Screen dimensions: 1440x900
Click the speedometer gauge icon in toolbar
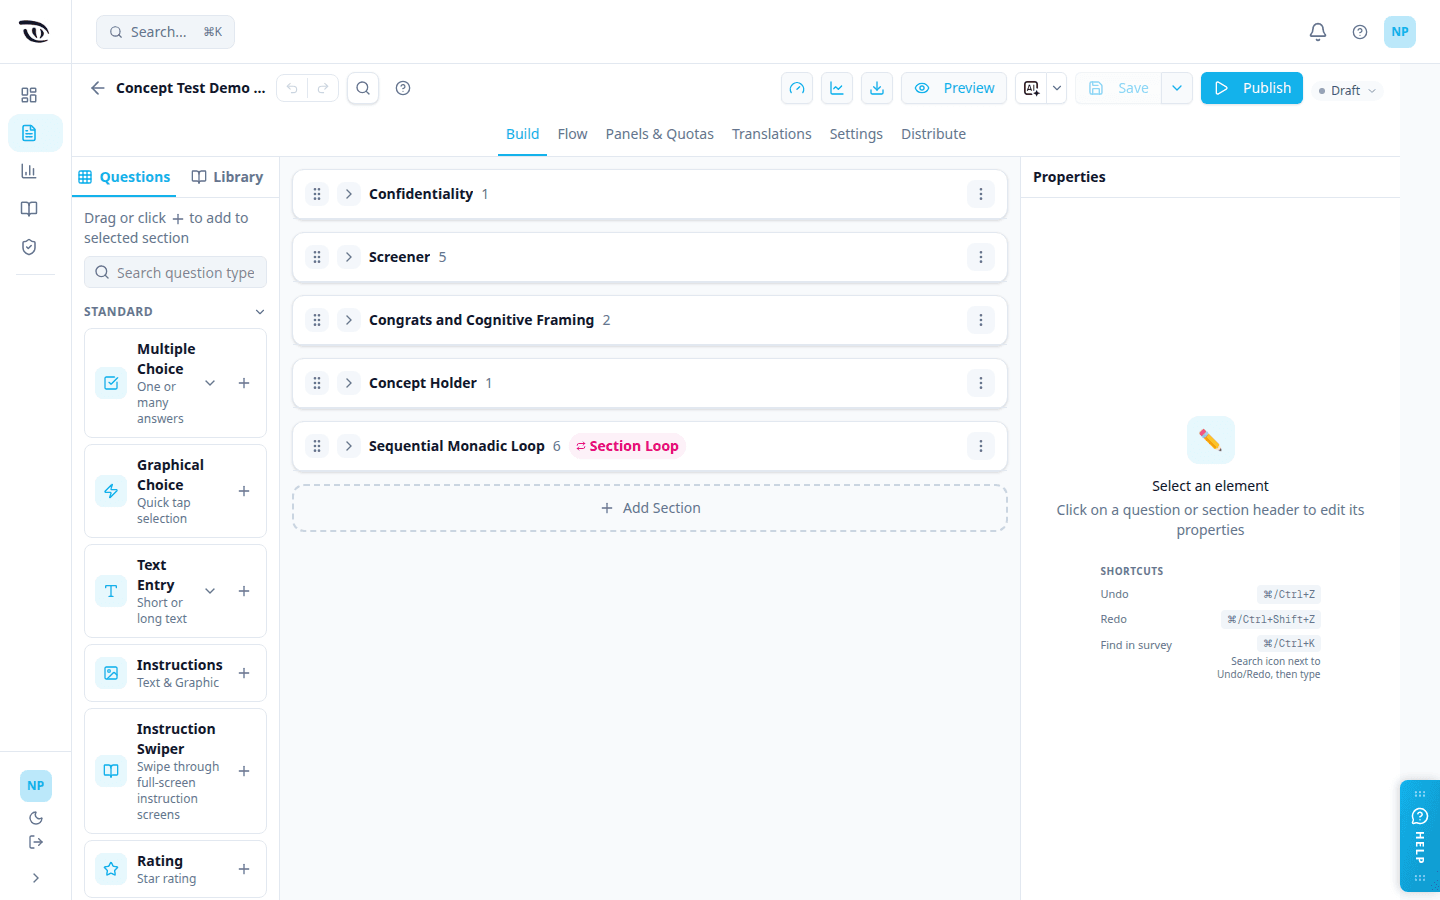tap(797, 88)
